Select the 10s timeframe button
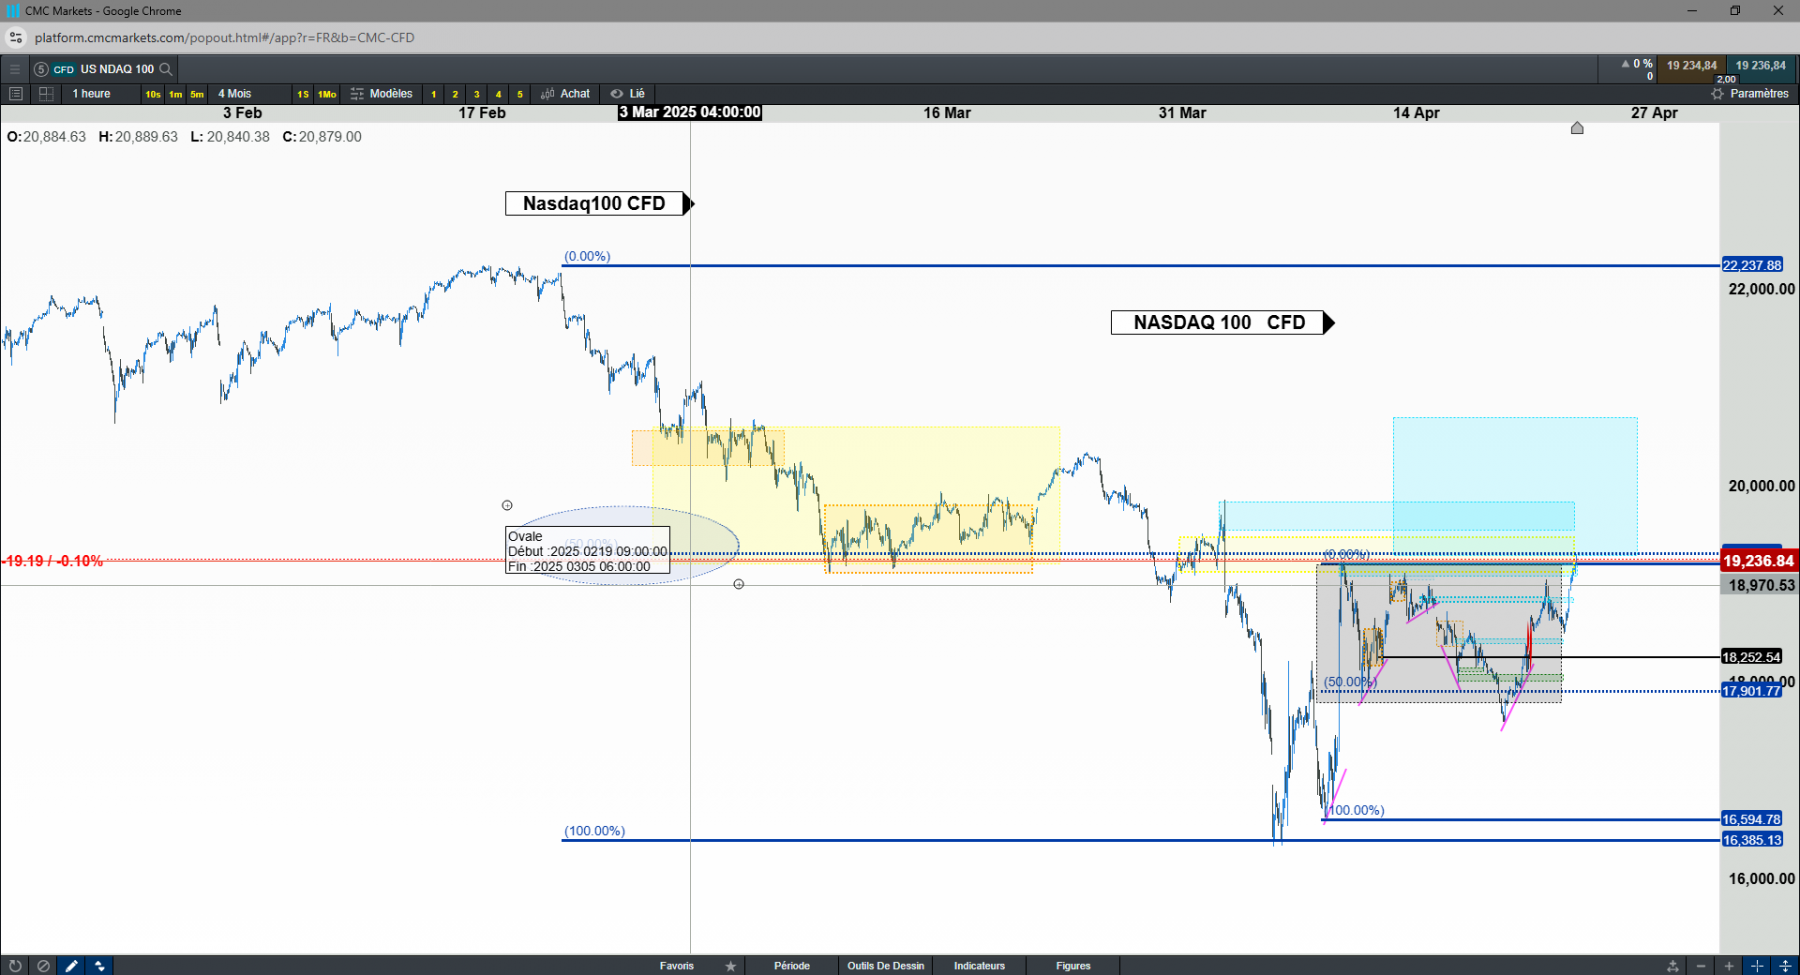This screenshot has height=975, width=1800. (x=152, y=94)
